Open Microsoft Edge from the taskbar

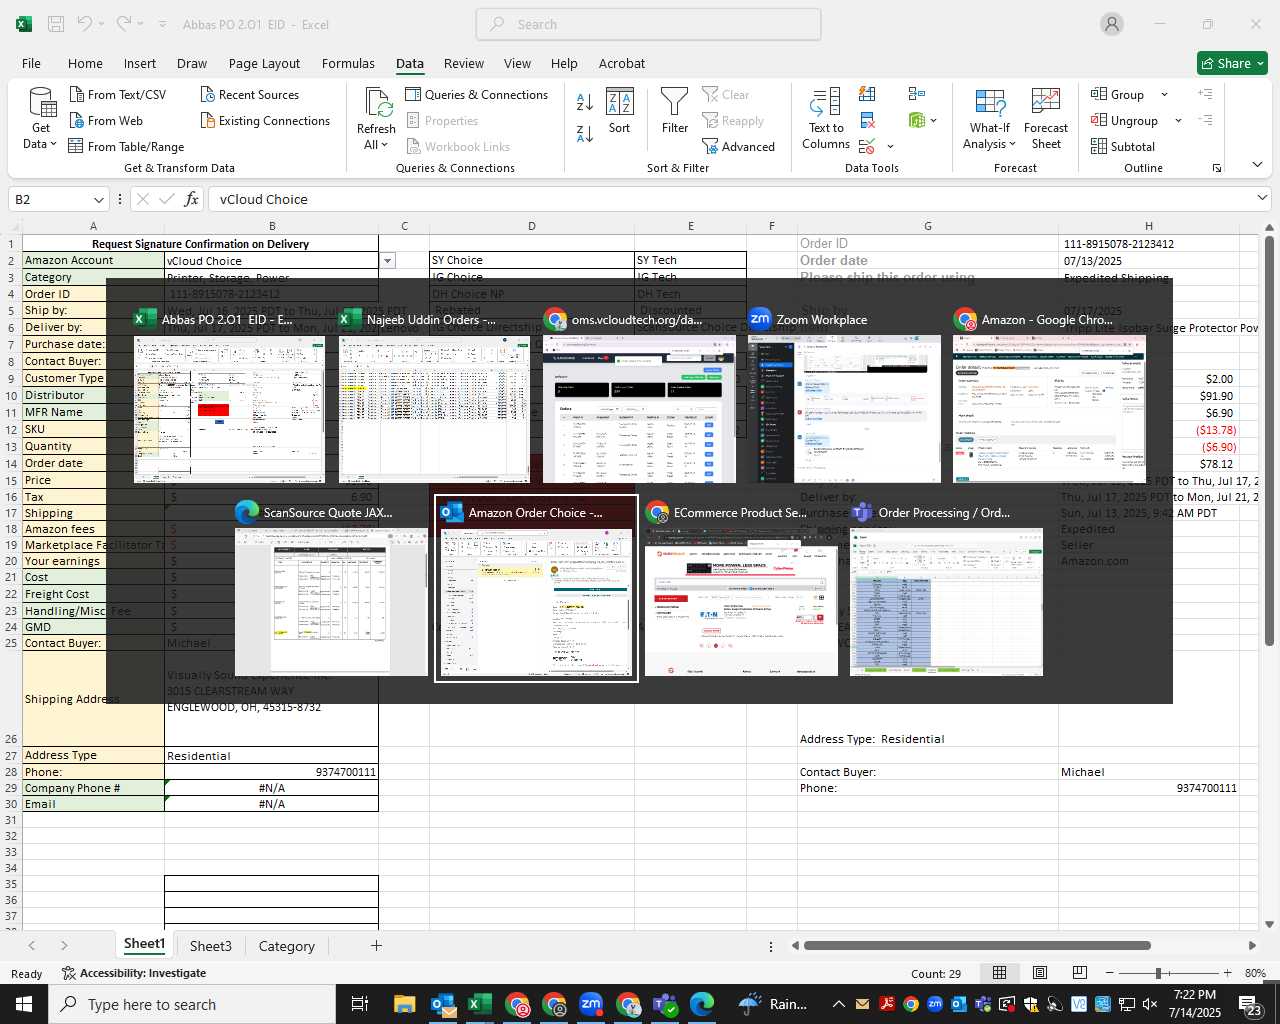coord(702,1004)
